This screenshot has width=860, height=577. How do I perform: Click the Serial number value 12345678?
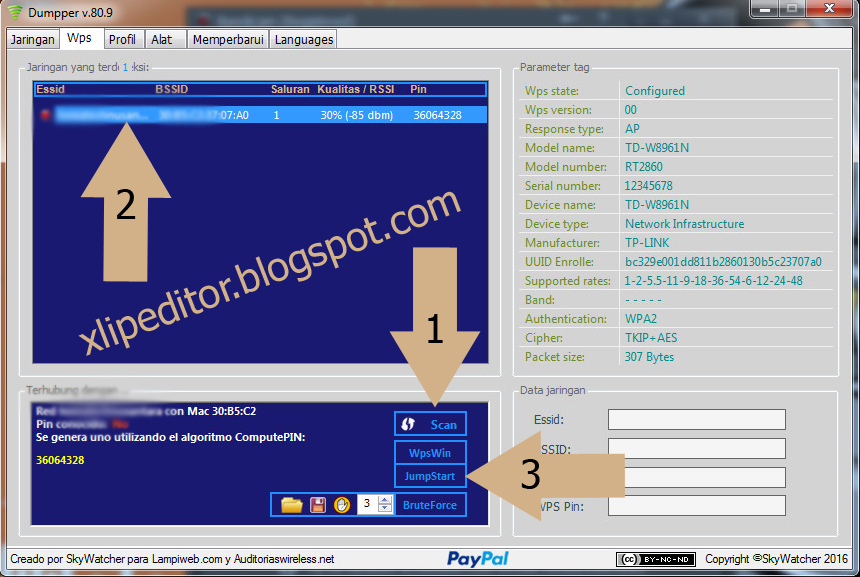648,185
